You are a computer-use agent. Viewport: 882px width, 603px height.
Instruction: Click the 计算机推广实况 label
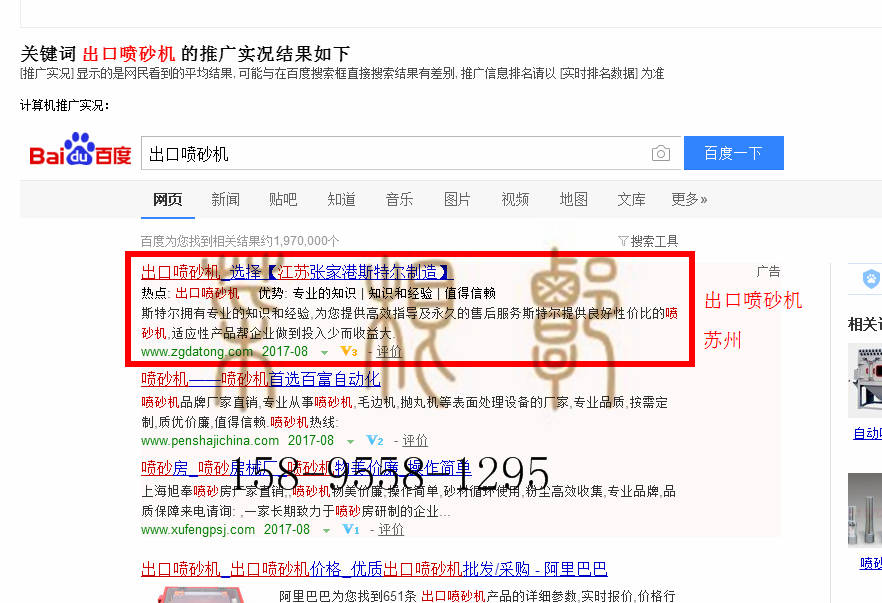tap(65, 105)
